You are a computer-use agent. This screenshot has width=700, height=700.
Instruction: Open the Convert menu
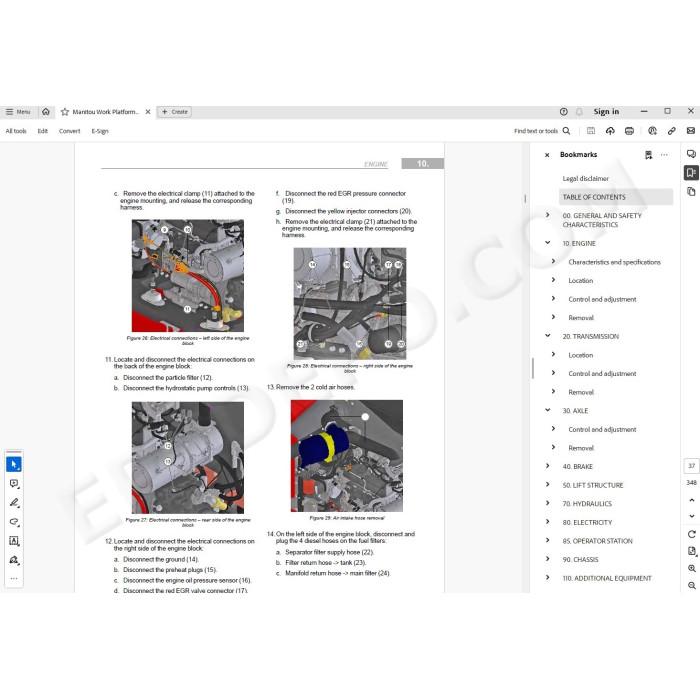click(x=69, y=131)
